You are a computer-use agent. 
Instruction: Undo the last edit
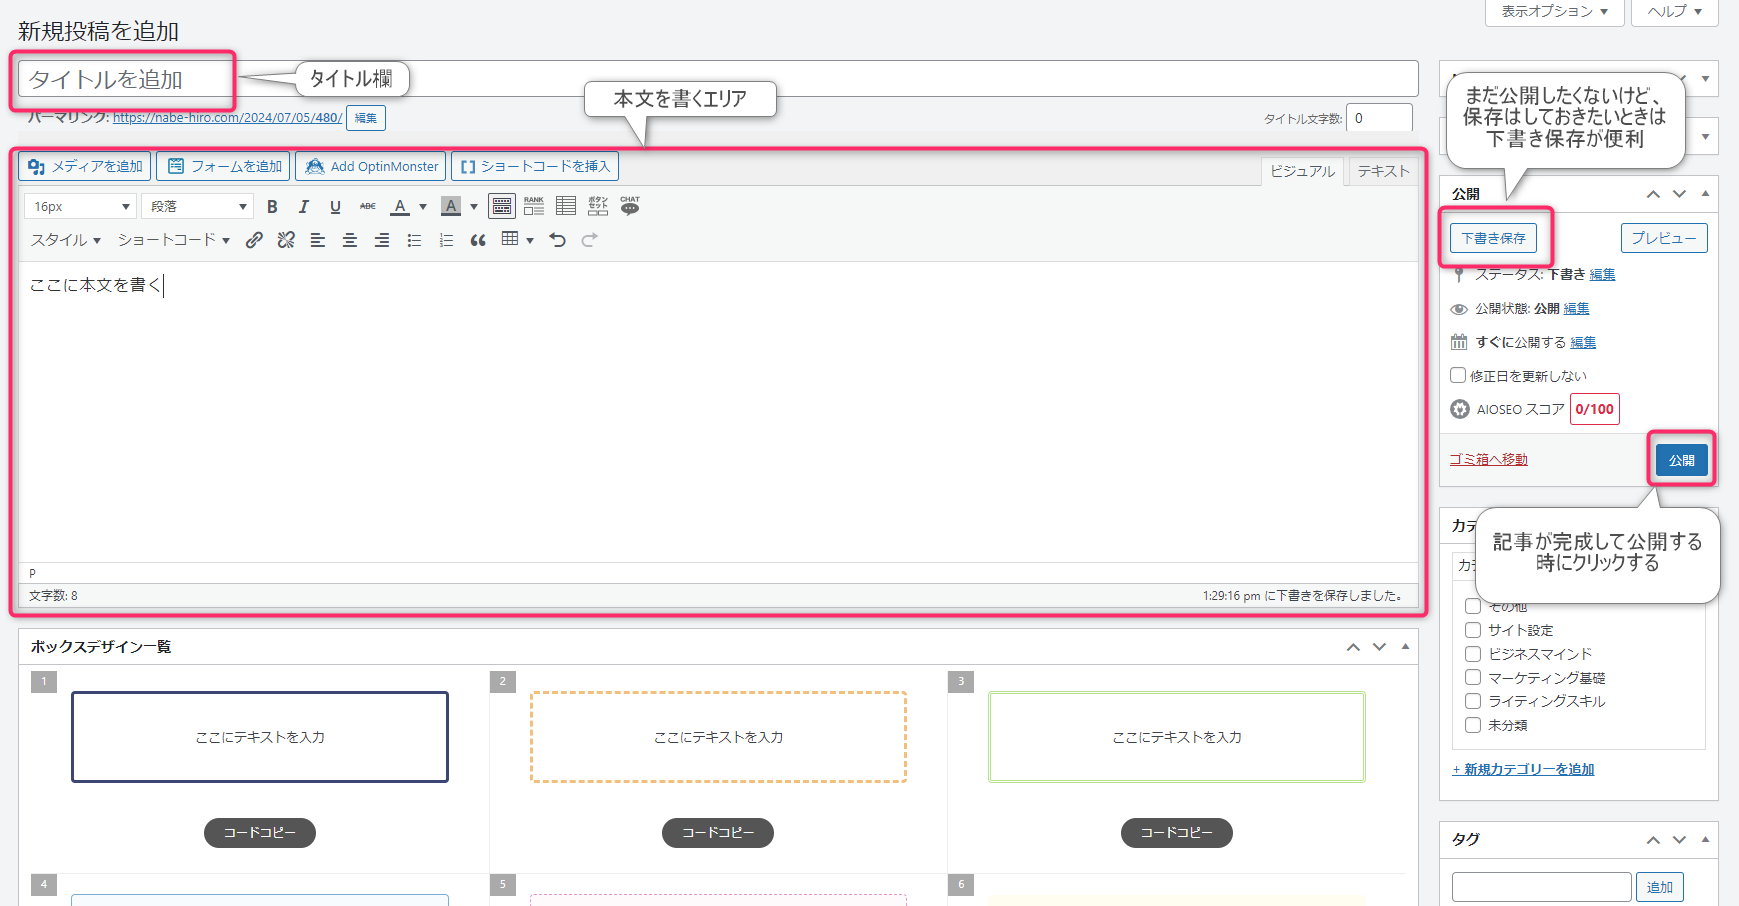coord(558,240)
